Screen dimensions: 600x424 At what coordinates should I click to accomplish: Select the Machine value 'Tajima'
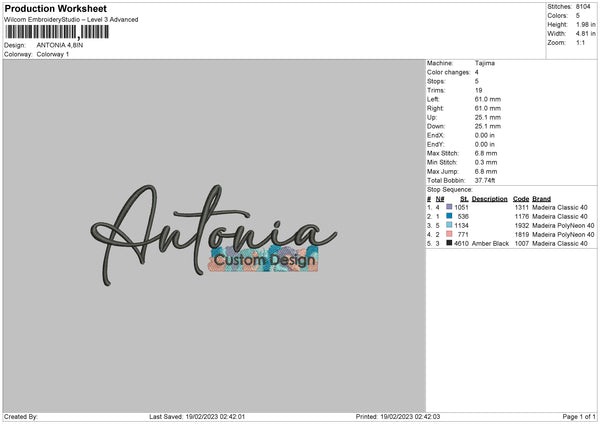485,63
